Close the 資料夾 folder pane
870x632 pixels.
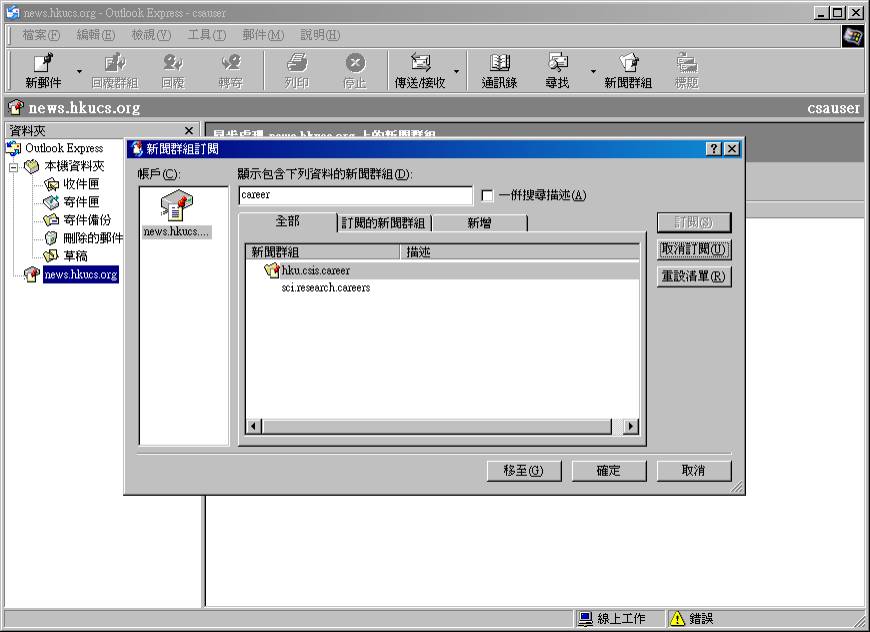(189, 130)
